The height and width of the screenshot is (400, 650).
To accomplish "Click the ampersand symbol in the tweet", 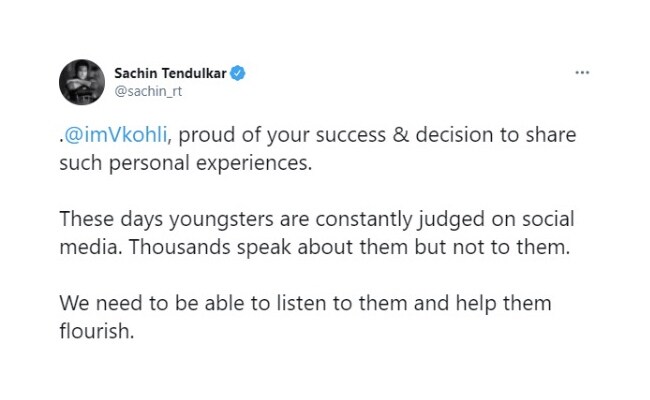I will point(400,135).
